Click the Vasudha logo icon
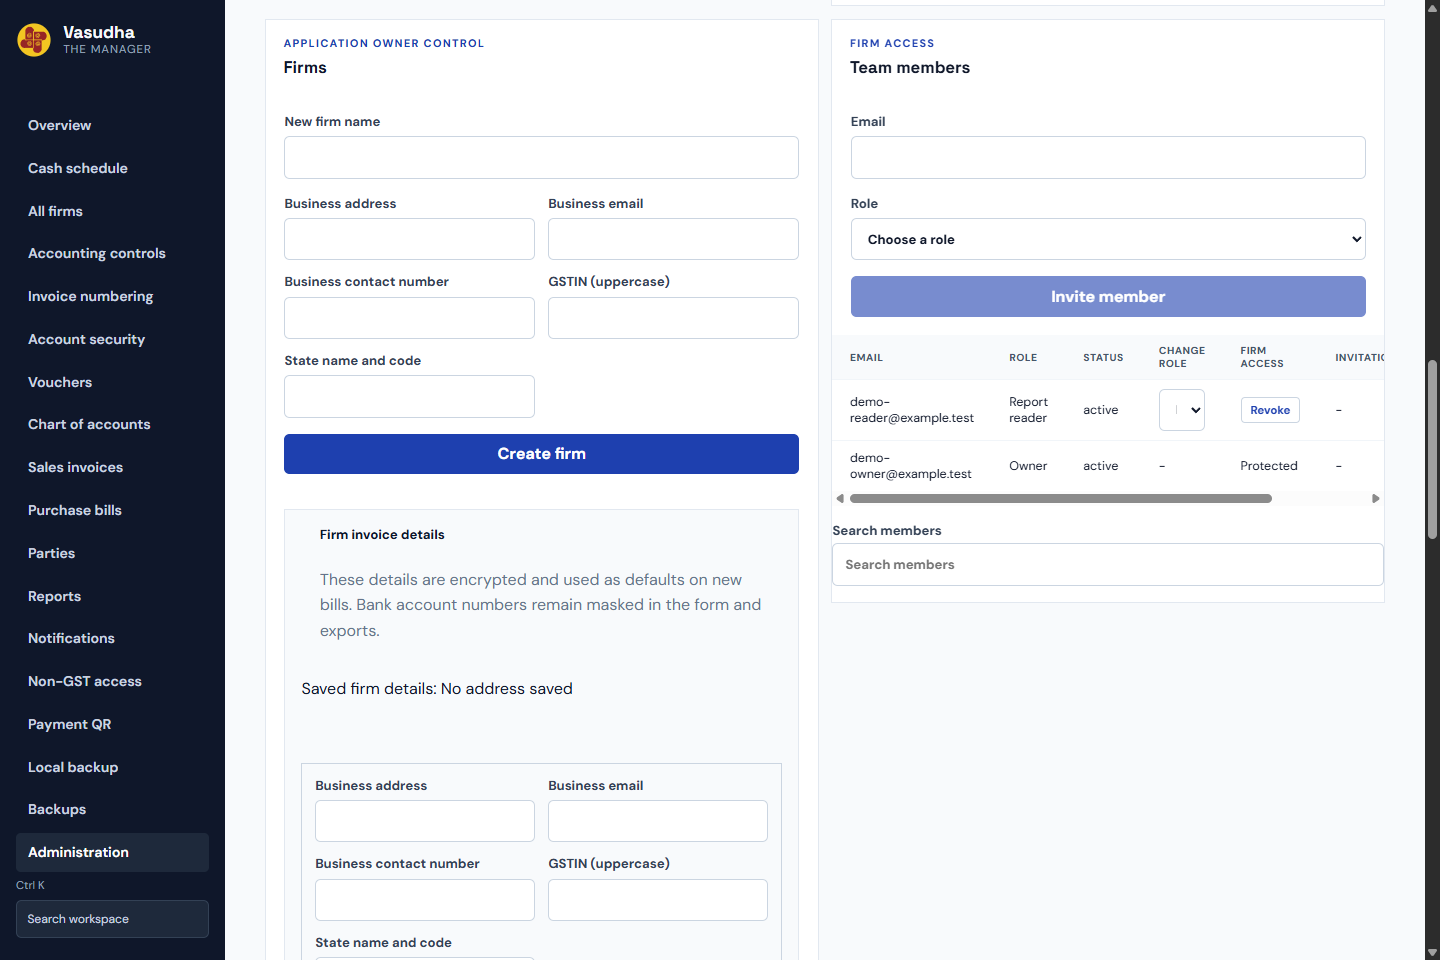This screenshot has width=1440, height=960. pyautogui.click(x=34, y=40)
